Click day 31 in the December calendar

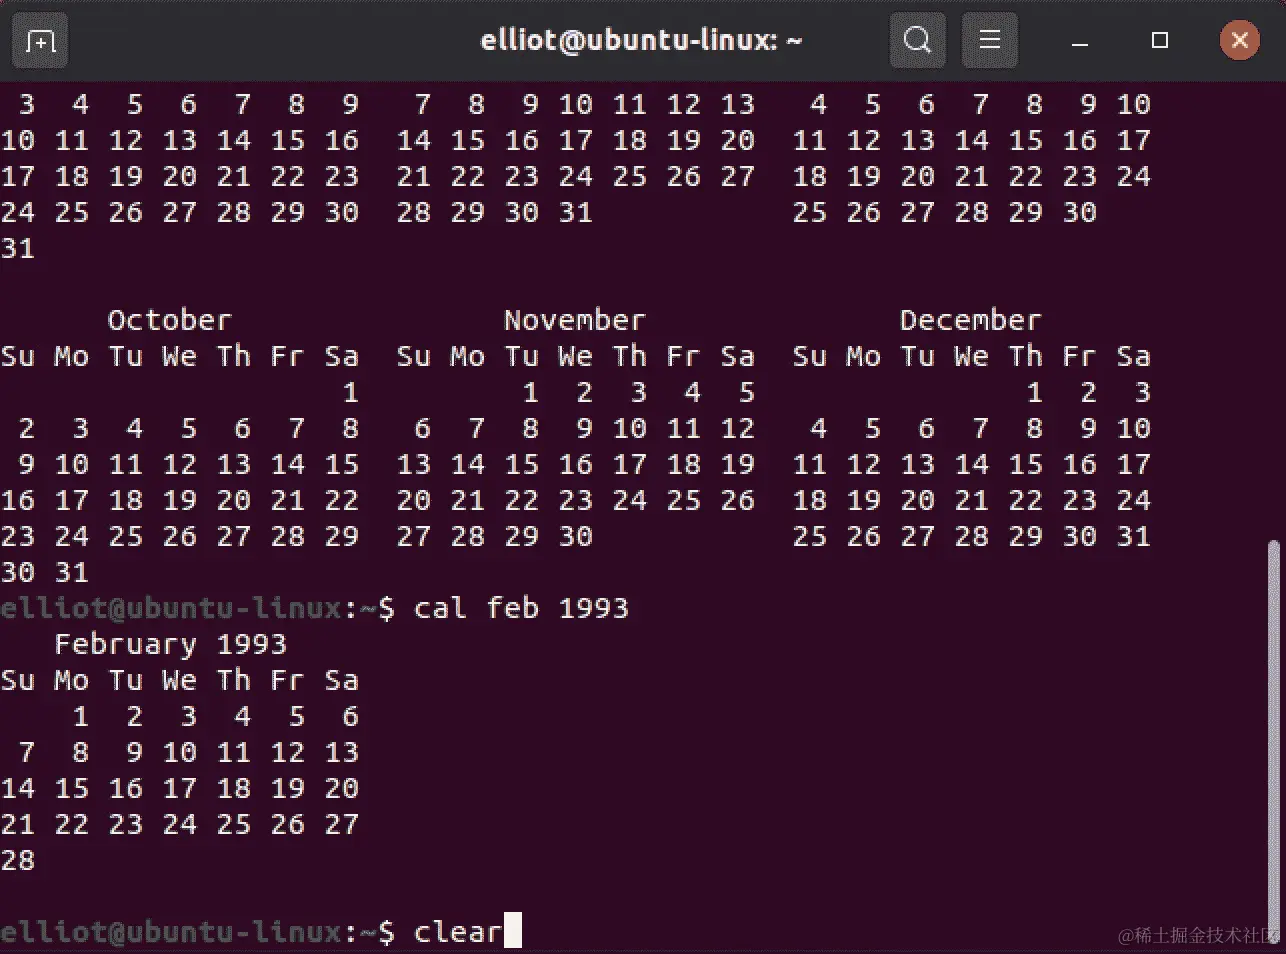click(x=1133, y=536)
